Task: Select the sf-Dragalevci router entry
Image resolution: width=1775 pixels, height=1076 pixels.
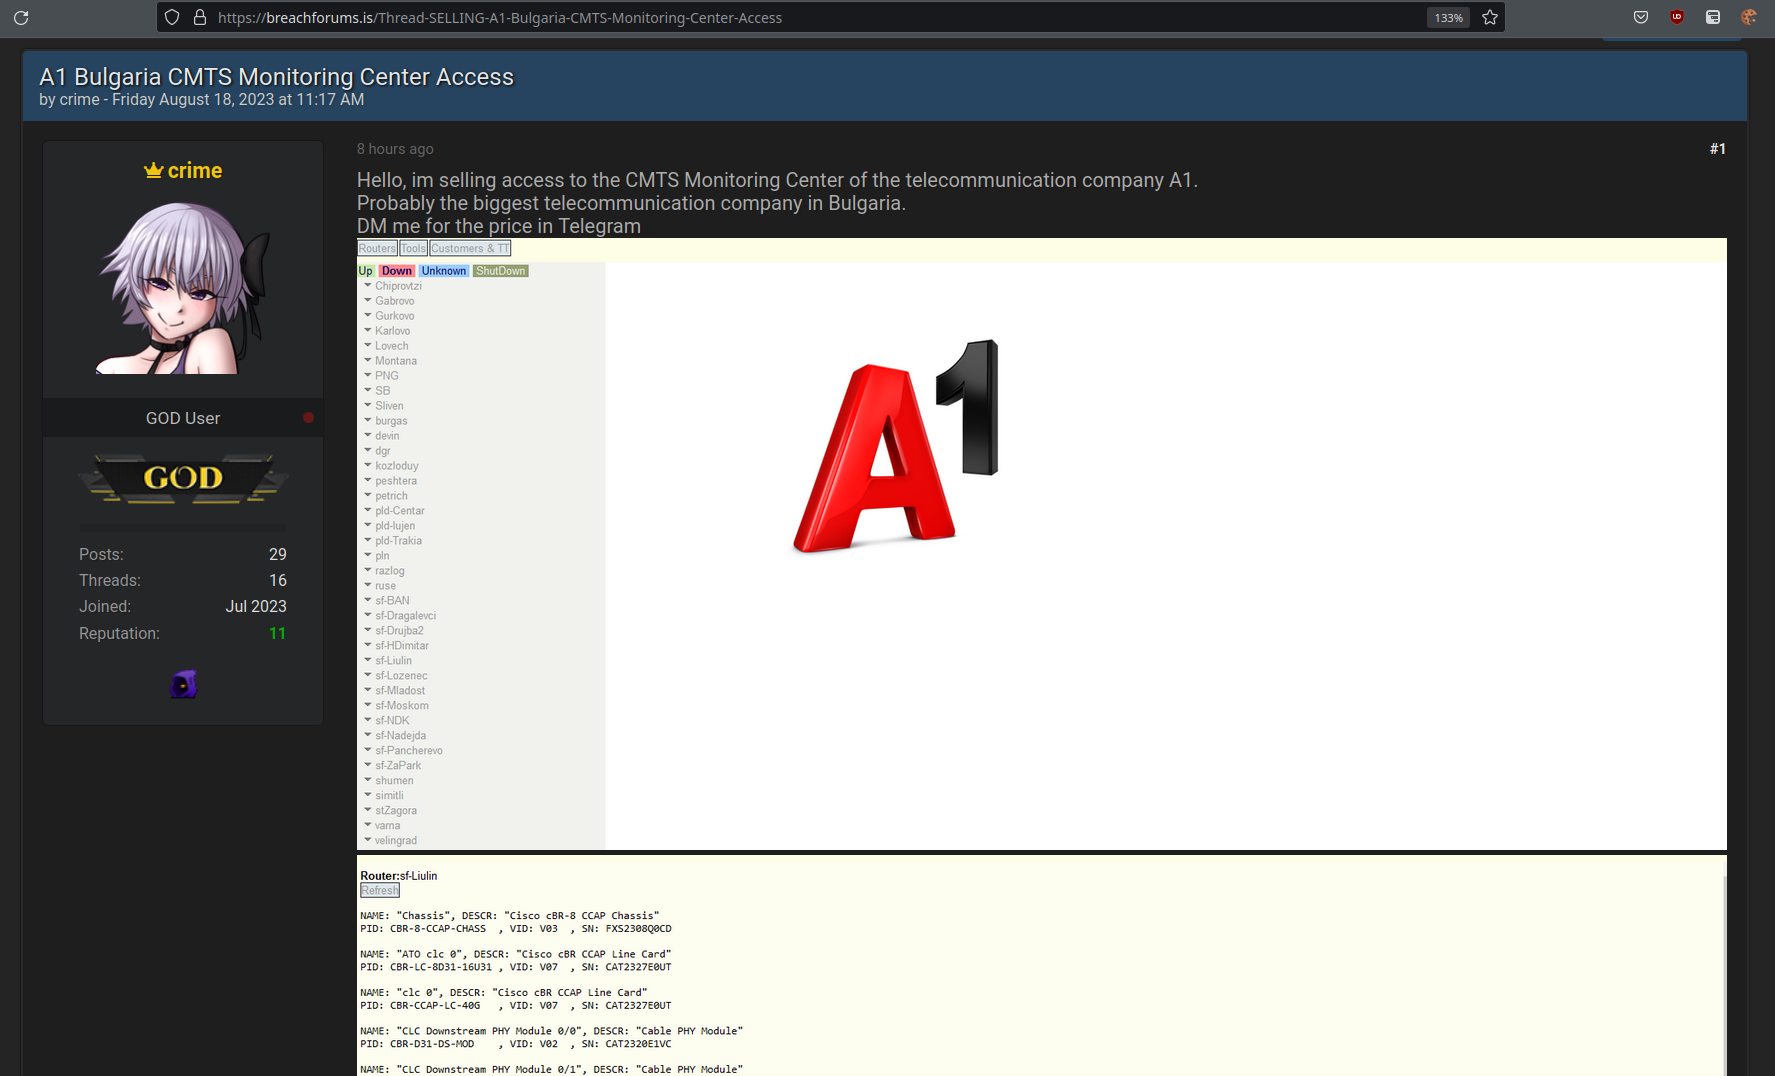Action: (405, 616)
